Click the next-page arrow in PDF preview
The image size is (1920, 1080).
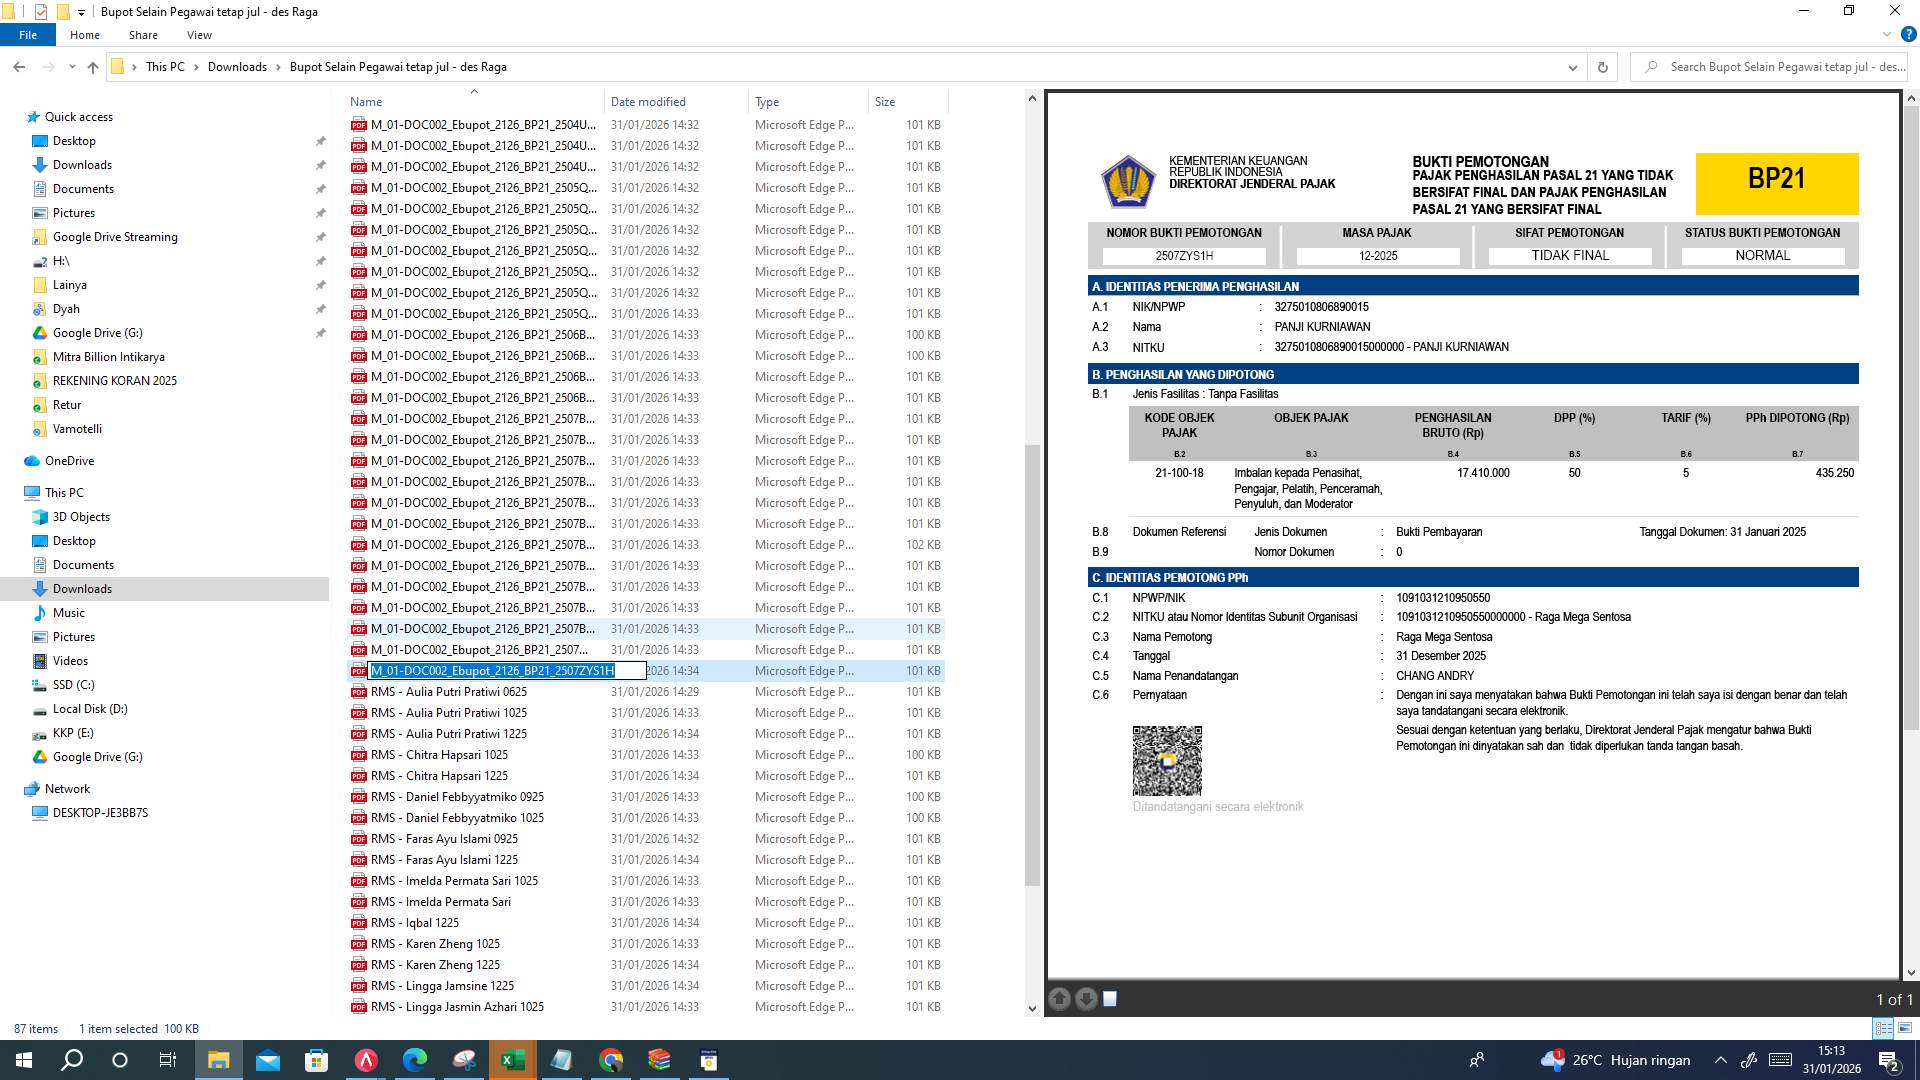tap(1086, 999)
